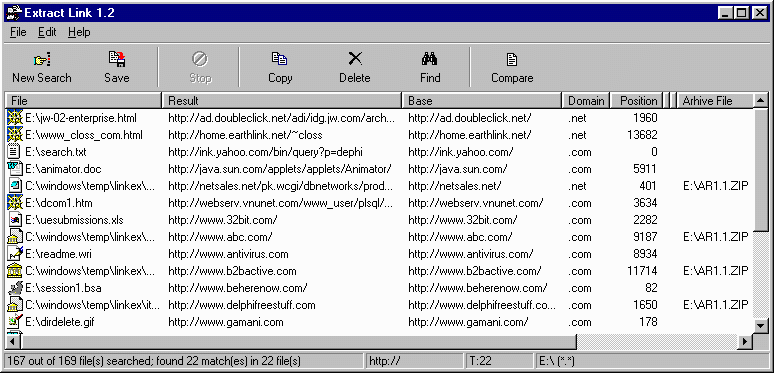Sort by the Result column header
The image size is (774, 373).
point(282,101)
